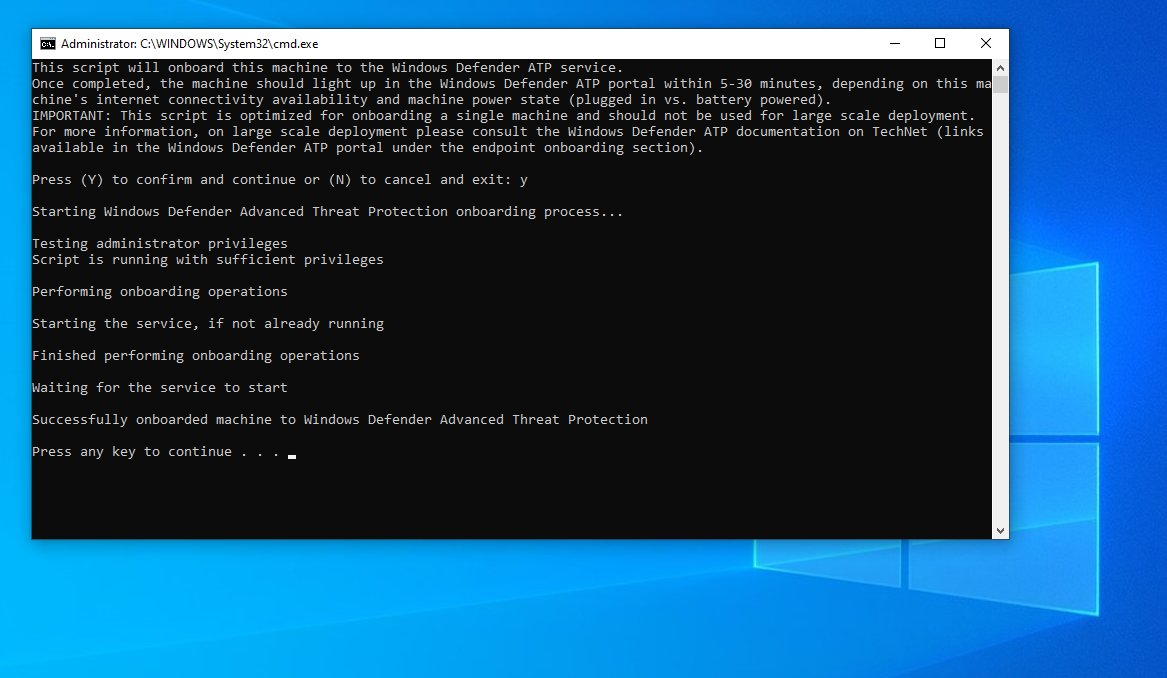1167x678 pixels.
Task: Click 'Finished performing onboarding operations' line
Action: [196, 356]
